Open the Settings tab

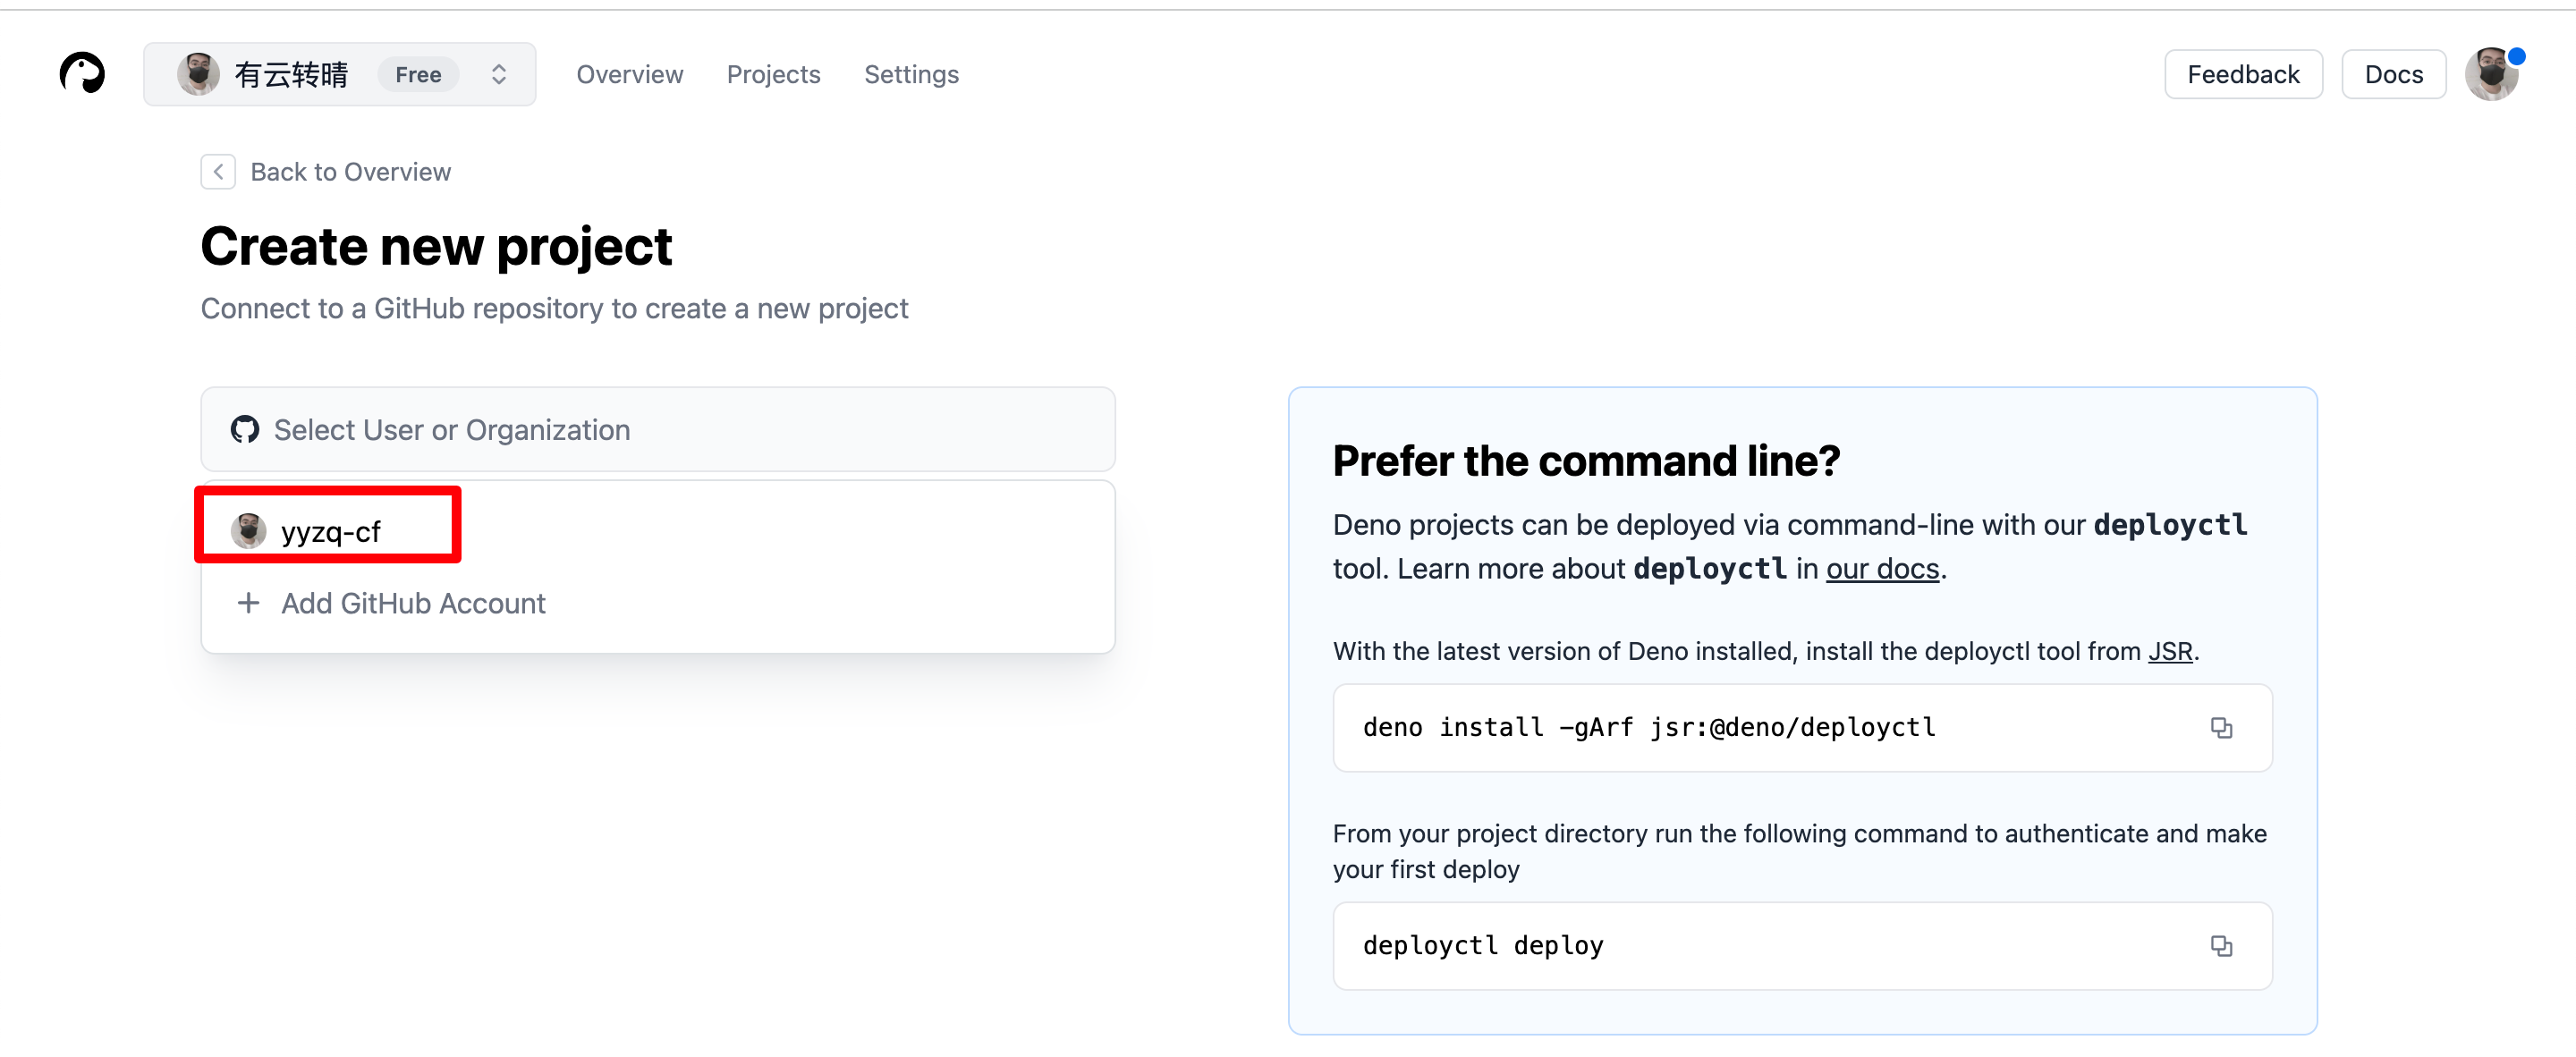[x=910, y=74]
